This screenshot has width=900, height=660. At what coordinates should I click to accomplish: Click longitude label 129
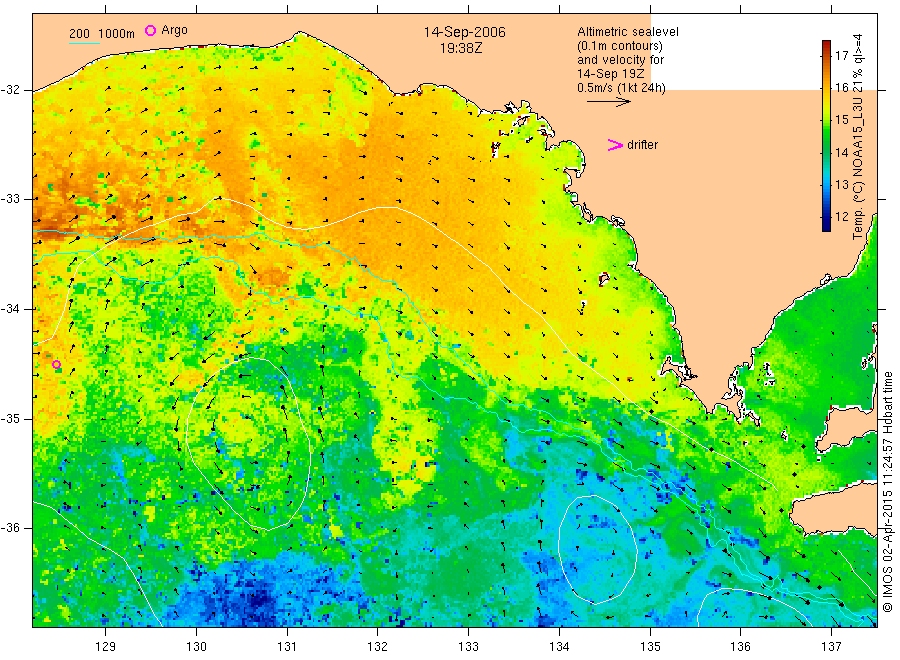(x=106, y=647)
